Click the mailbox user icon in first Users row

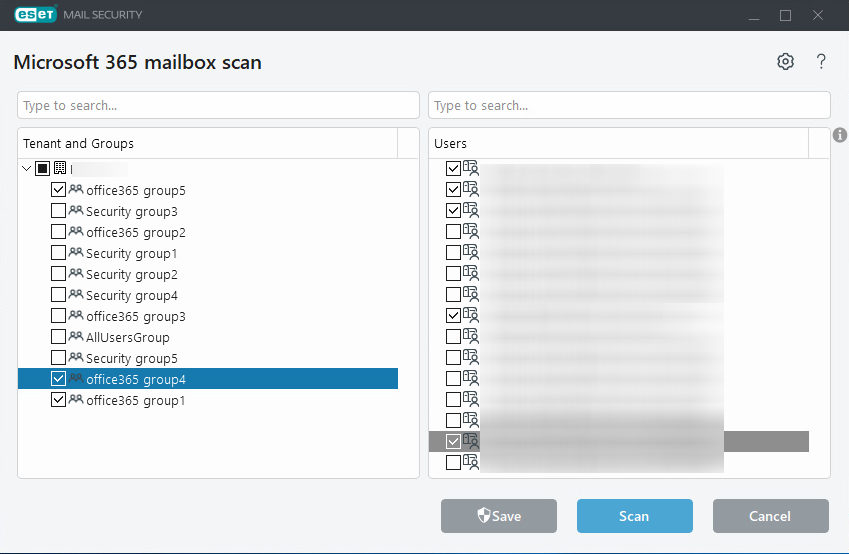(471, 169)
